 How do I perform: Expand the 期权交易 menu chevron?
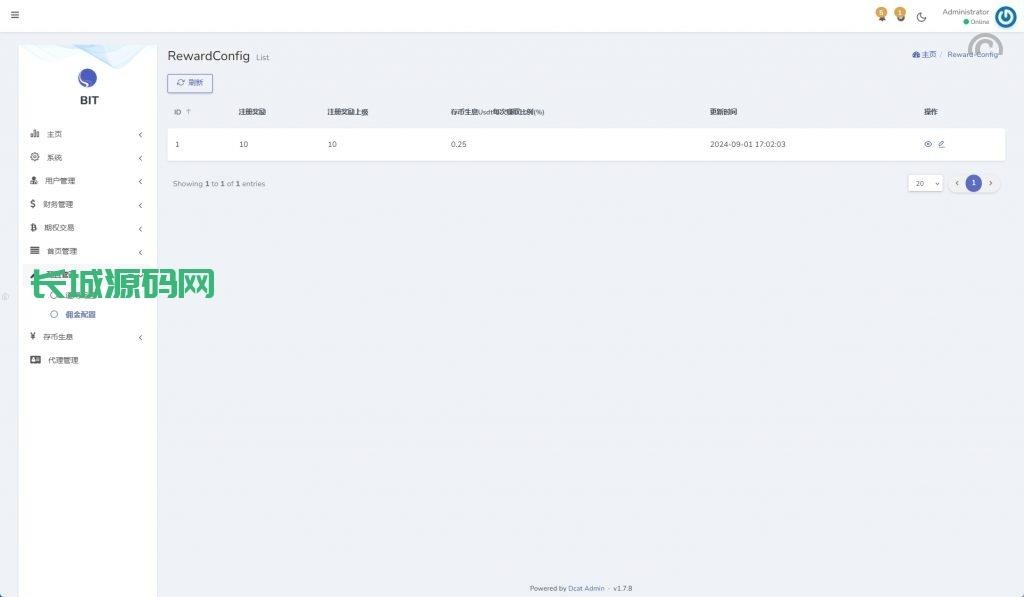pyautogui.click(x=140, y=229)
